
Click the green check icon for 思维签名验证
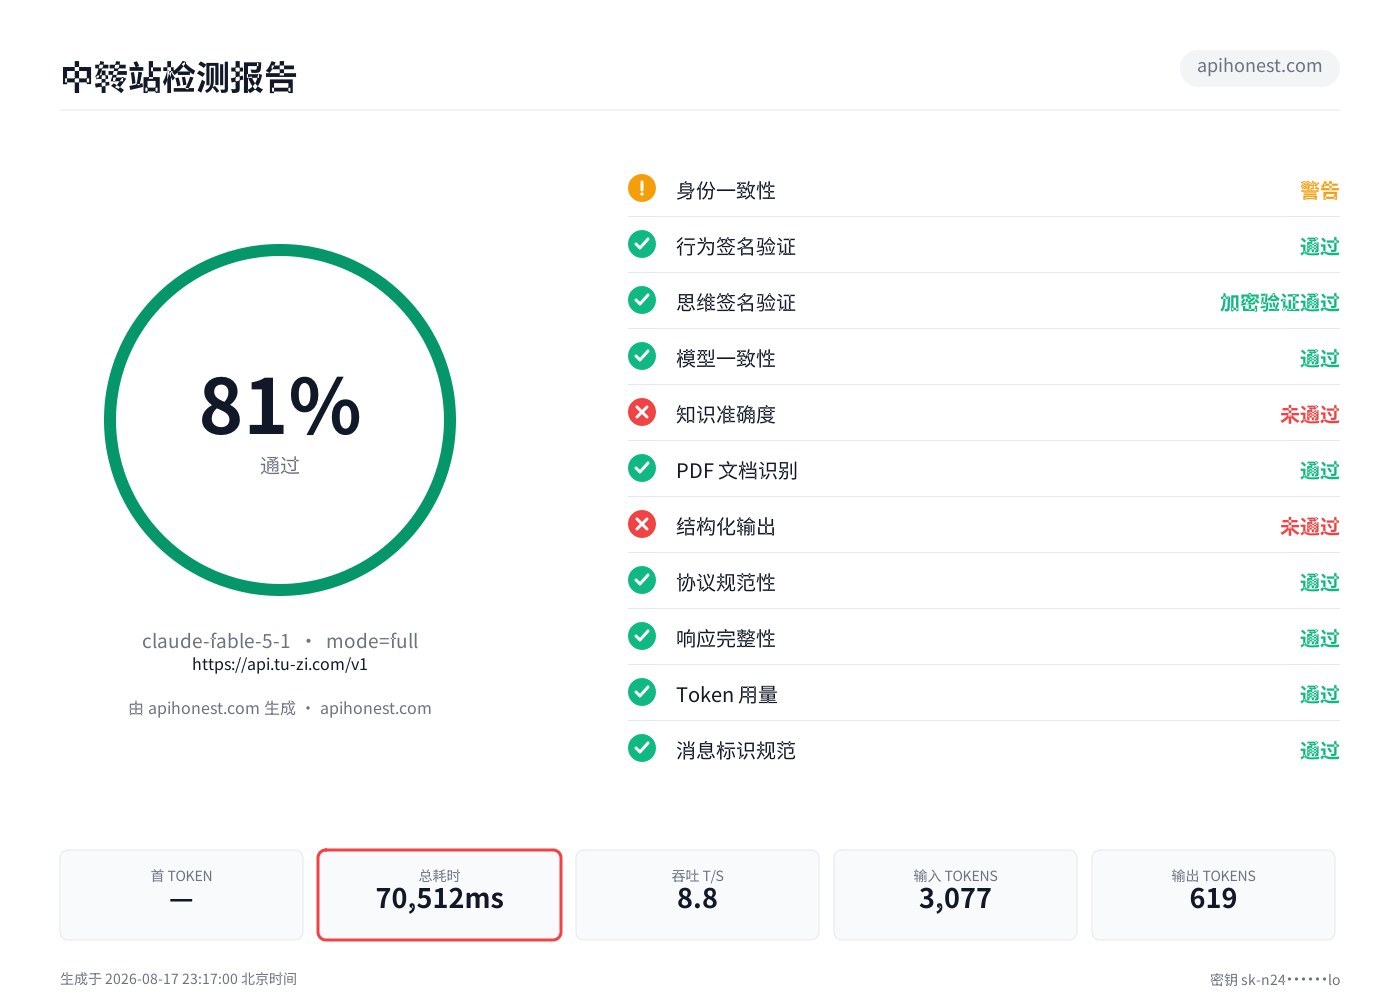click(642, 300)
